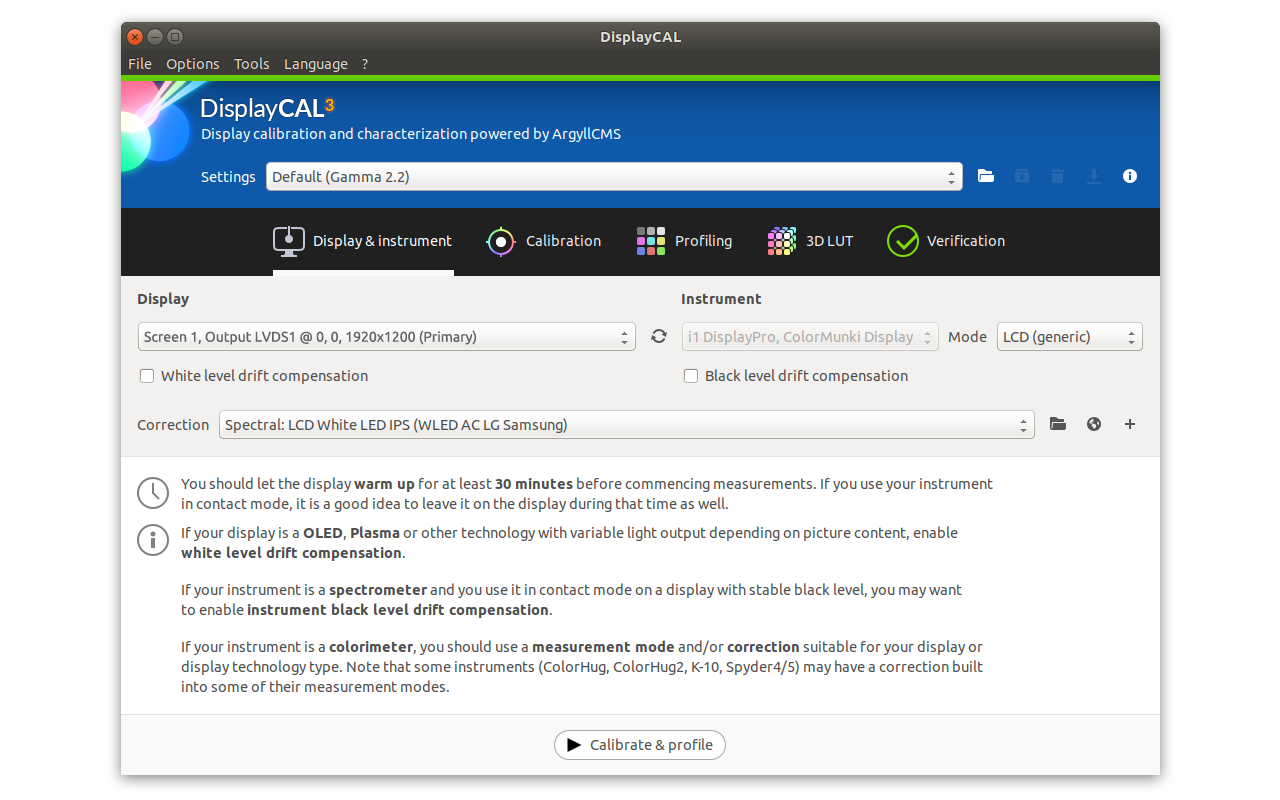The image size is (1280, 800).
Task: Go to the Verification tab
Action: point(946,241)
